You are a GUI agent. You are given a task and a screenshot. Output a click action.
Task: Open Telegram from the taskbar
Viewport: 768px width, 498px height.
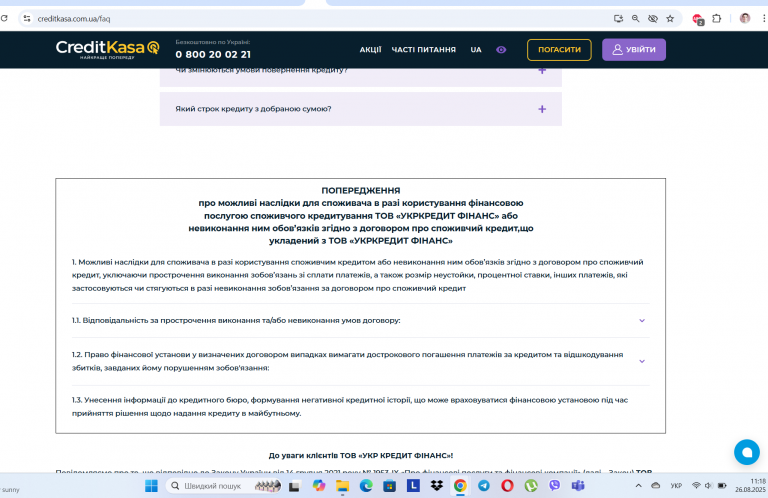[x=484, y=486]
